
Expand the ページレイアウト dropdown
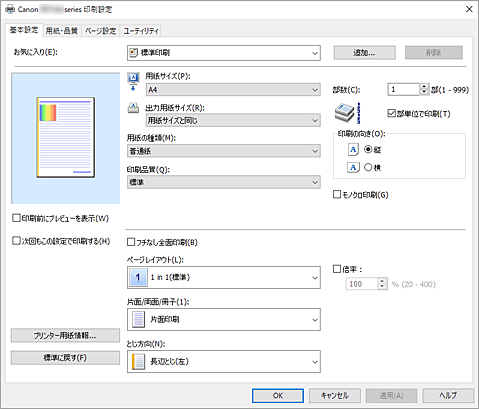(x=224, y=277)
